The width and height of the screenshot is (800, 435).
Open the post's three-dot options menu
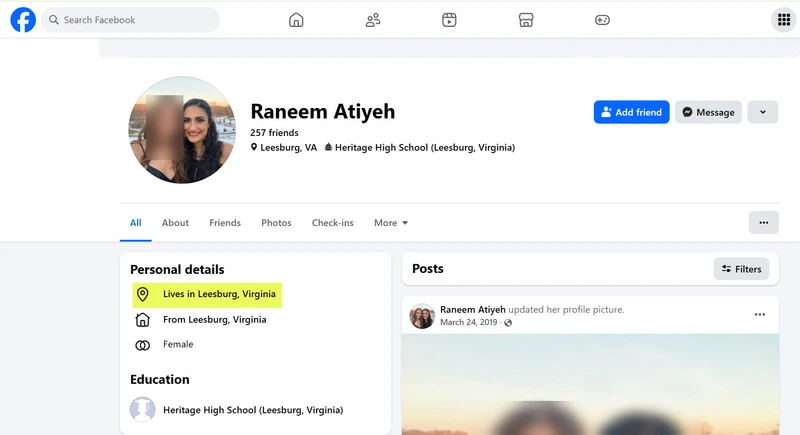[x=760, y=314]
